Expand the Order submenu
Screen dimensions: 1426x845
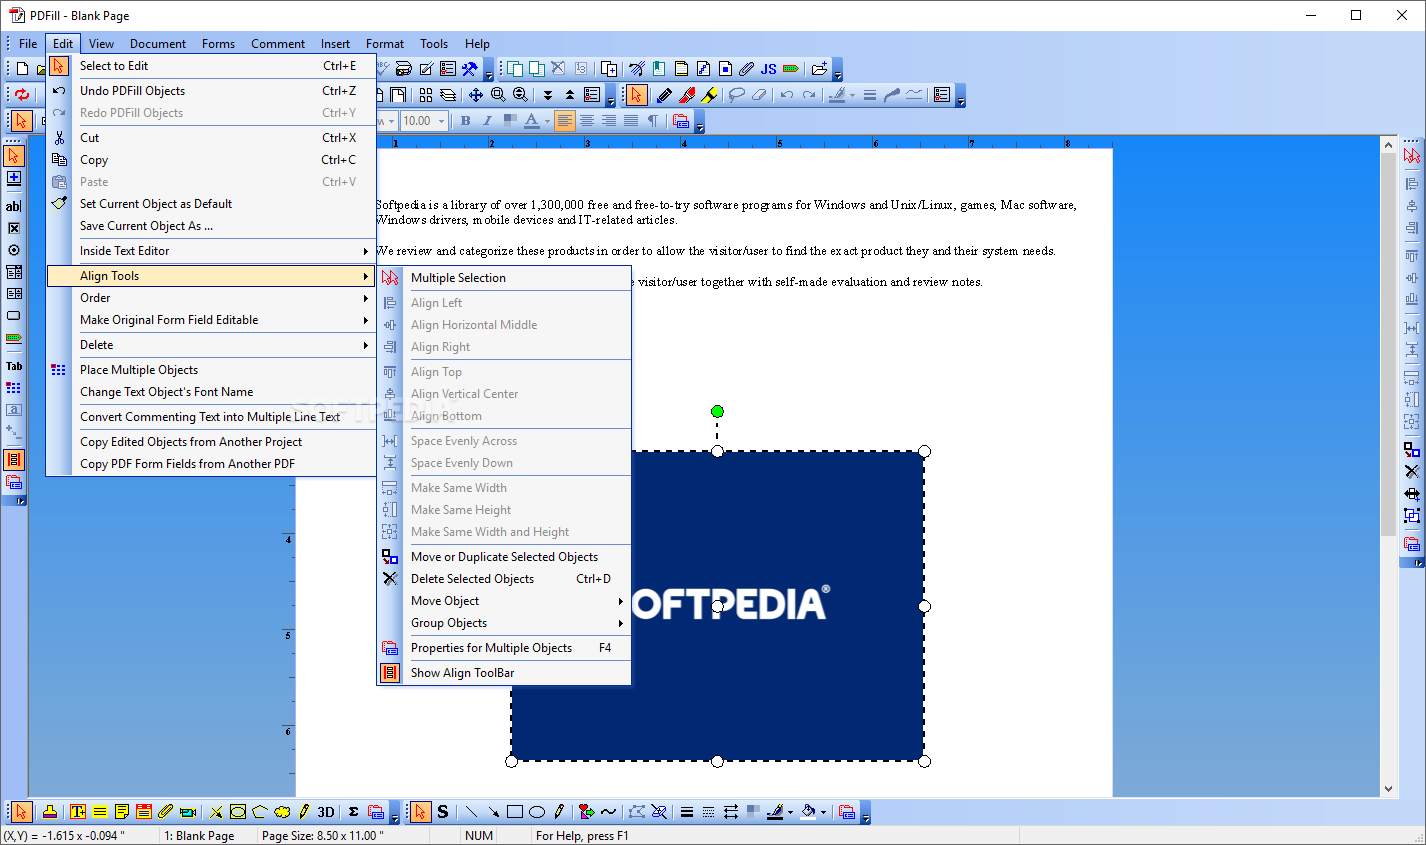(210, 298)
